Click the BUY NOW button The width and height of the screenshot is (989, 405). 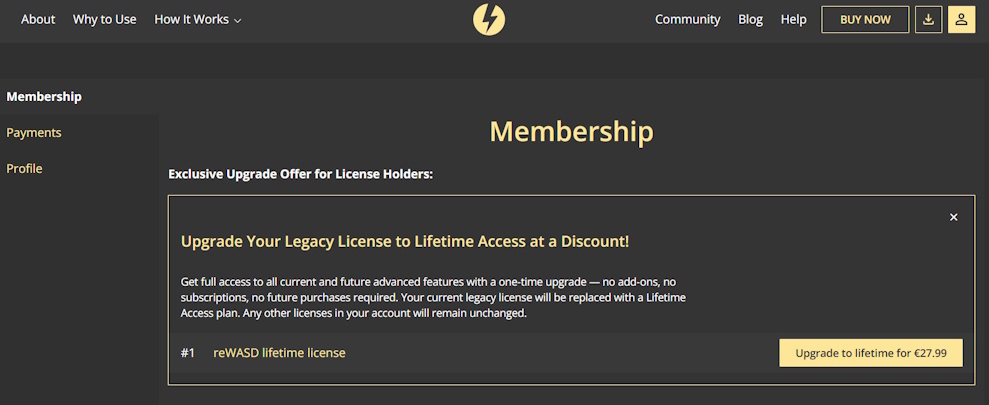(865, 20)
